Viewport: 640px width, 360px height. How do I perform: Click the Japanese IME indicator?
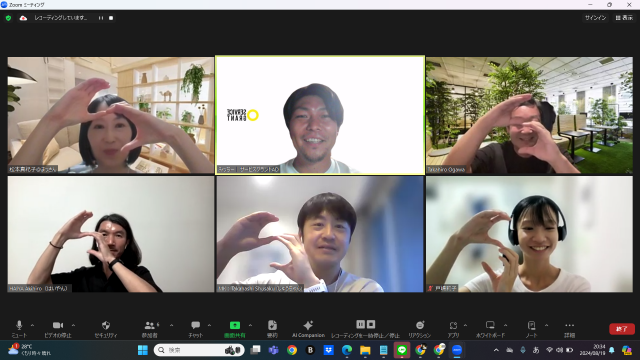point(536,350)
